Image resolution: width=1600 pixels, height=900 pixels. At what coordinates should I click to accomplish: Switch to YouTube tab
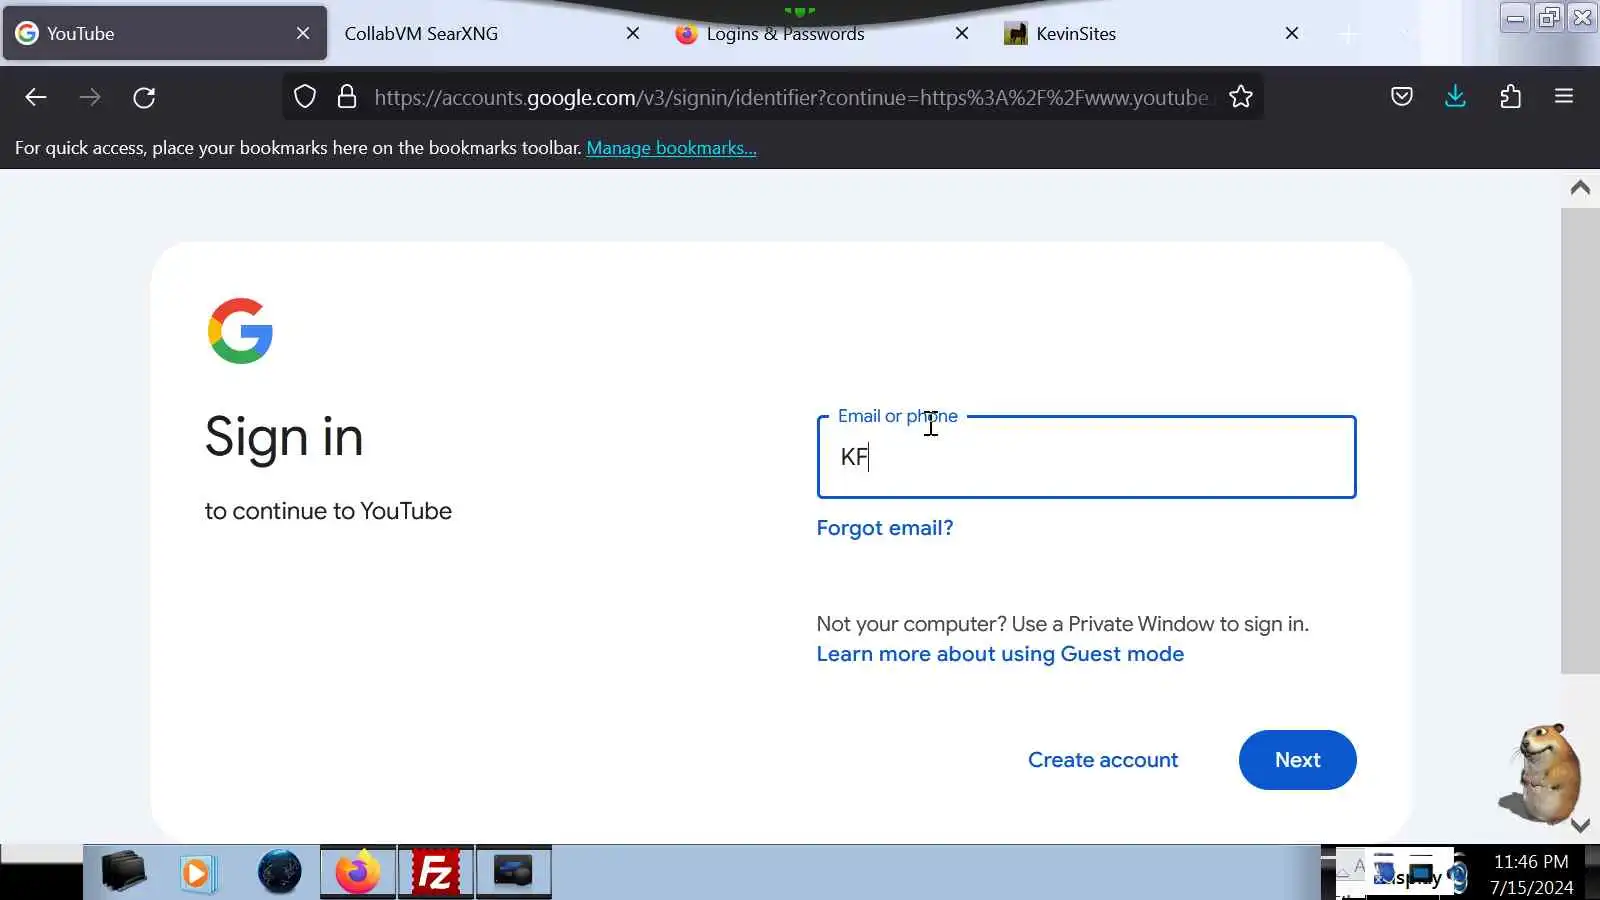tap(165, 33)
